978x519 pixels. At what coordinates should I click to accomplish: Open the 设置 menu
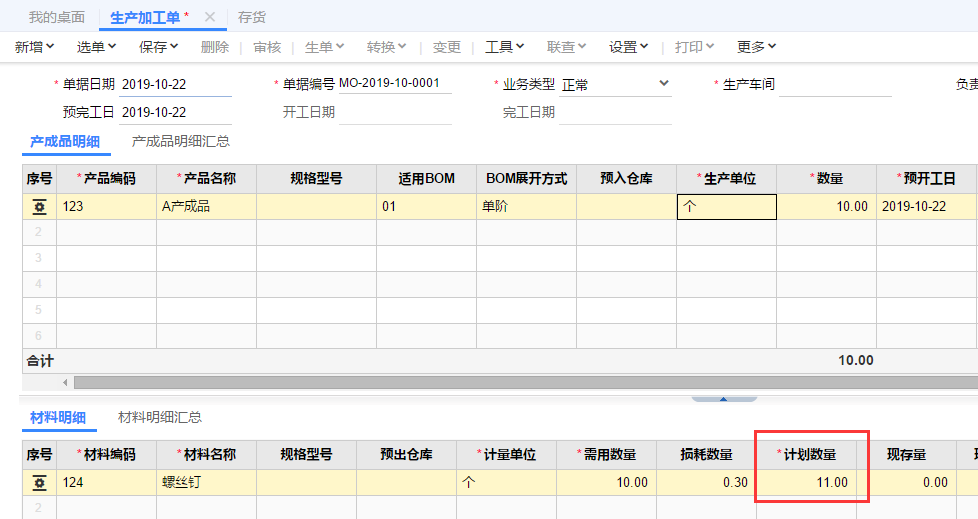click(629, 47)
